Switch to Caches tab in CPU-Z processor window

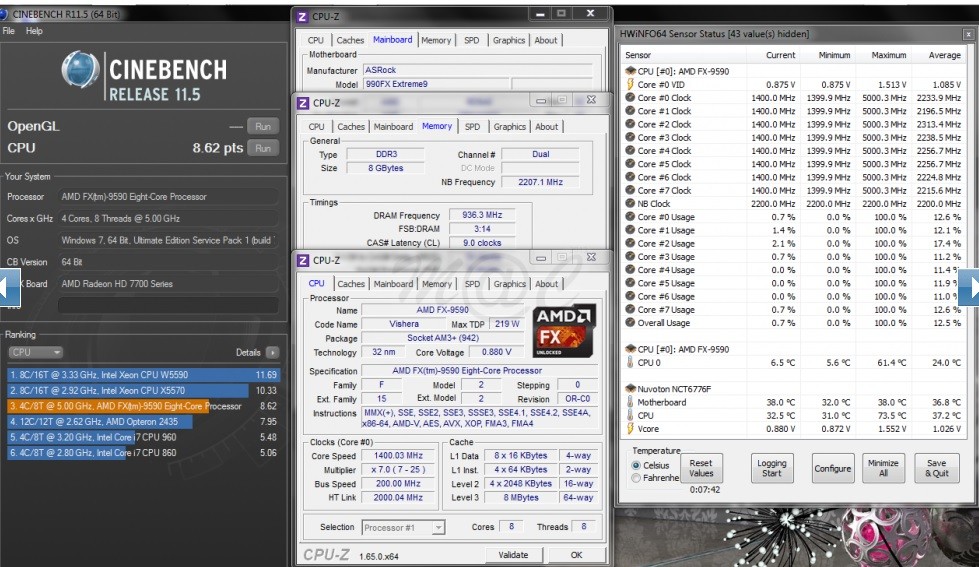coord(351,284)
